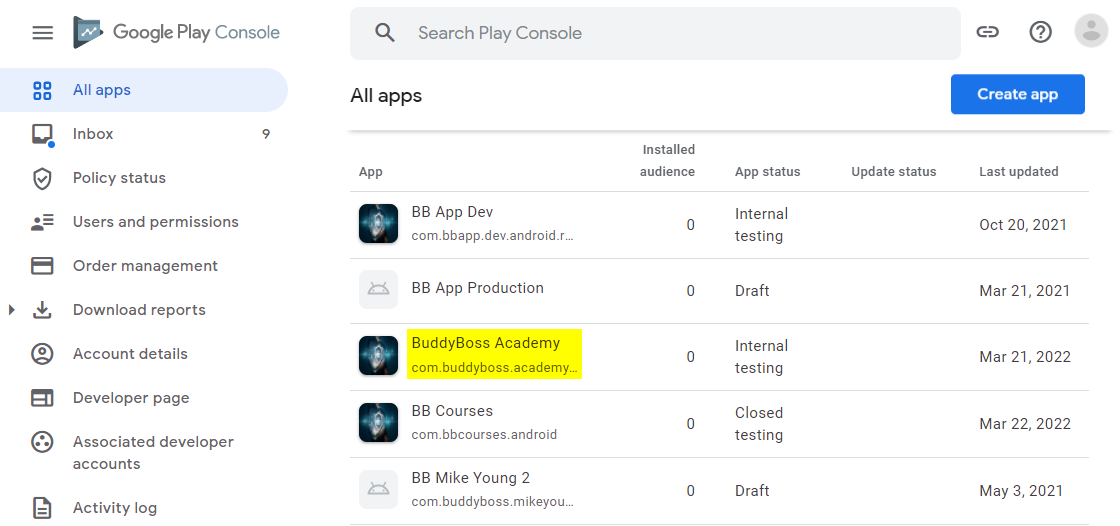Open Users and permissions
The image size is (1120, 526).
point(143,222)
